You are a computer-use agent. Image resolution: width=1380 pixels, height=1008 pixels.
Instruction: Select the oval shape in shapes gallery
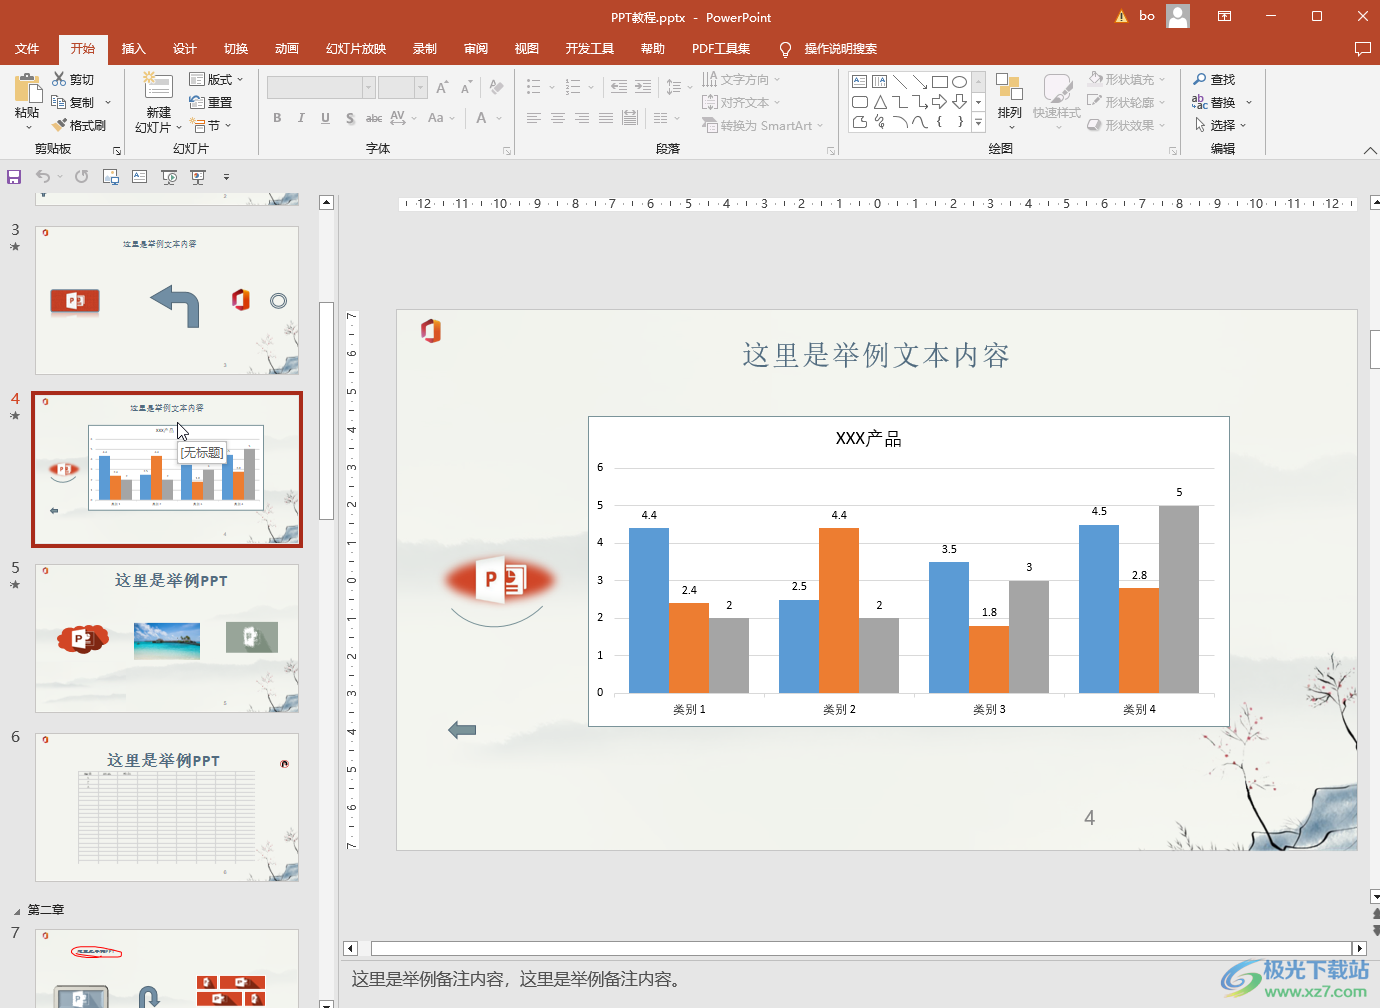click(959, 82)
